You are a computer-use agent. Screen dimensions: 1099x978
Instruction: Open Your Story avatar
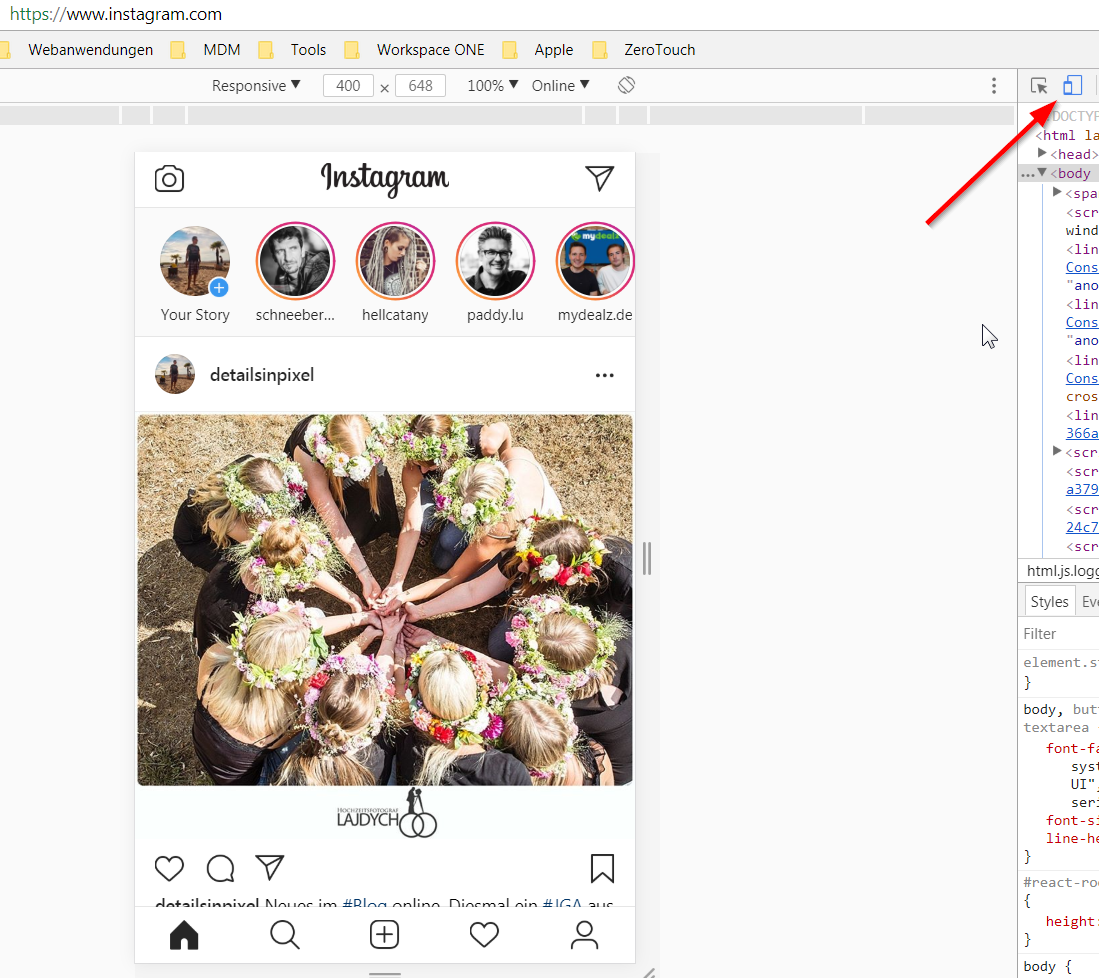194,261
